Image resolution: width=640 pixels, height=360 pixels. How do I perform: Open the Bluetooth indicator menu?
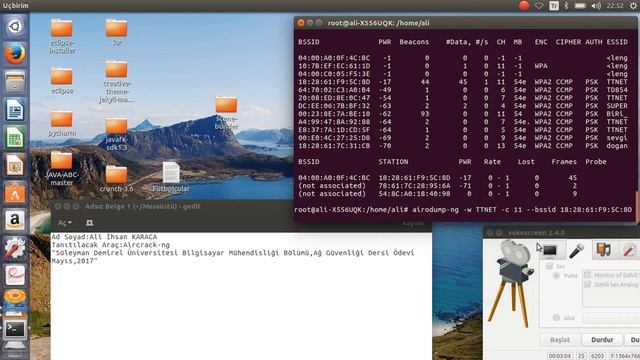[x=566, y=6]
